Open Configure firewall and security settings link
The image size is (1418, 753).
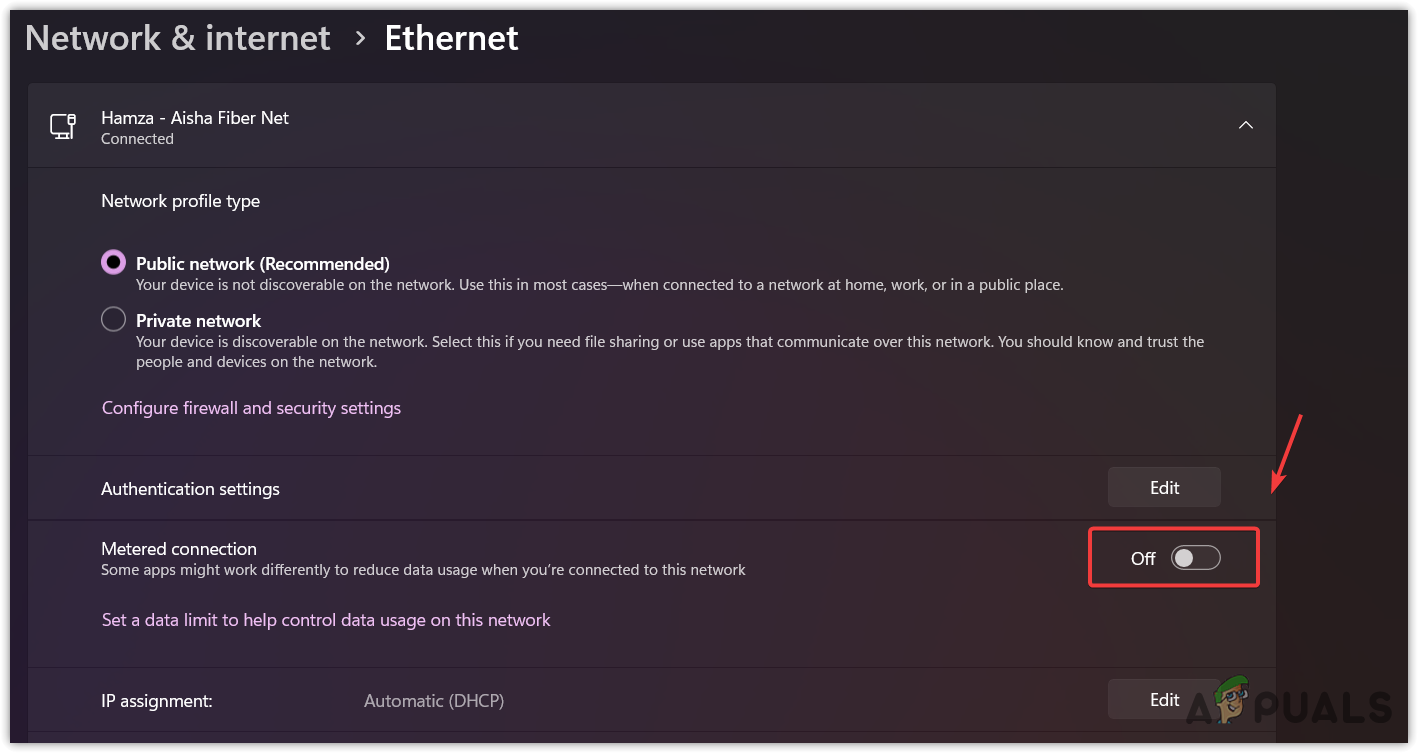(251, 408)
